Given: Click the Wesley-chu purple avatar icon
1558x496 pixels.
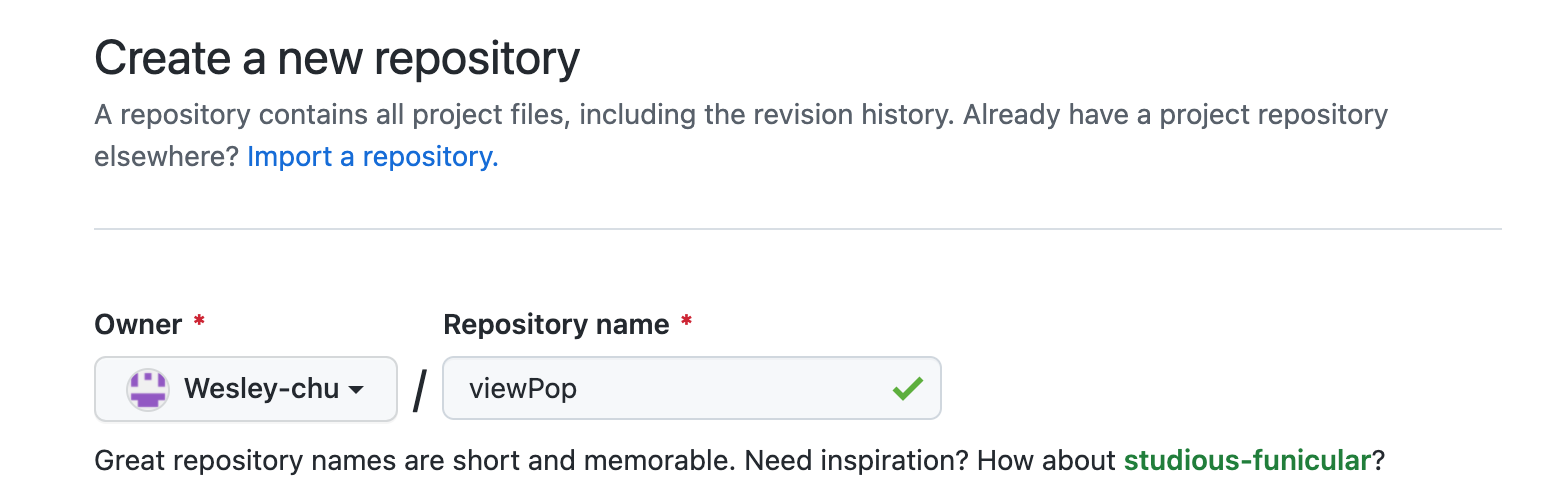Looking at the screenshot, I should pyautogui.click(x=148, y=389).
